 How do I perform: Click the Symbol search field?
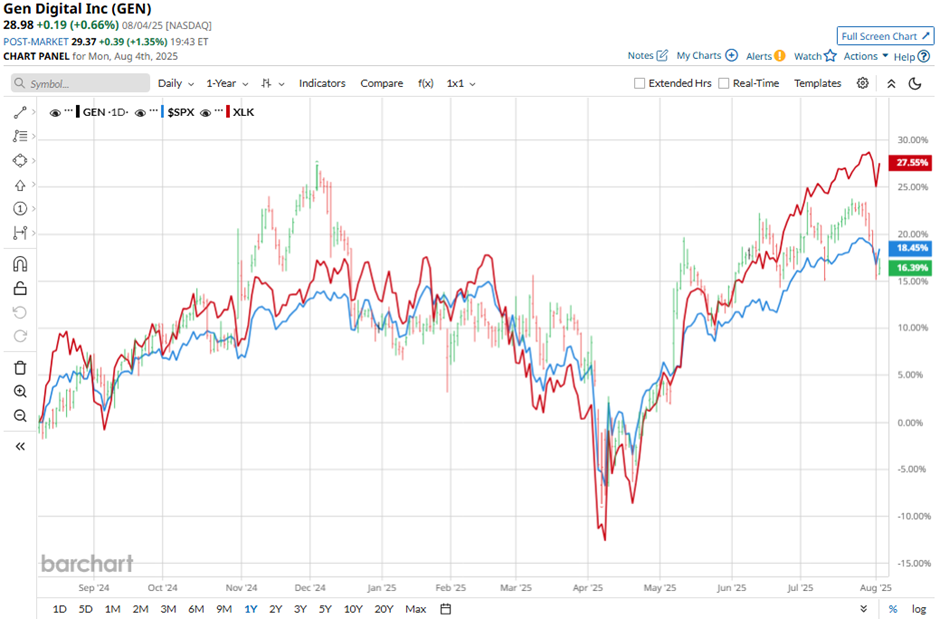(x=80, y=83)
